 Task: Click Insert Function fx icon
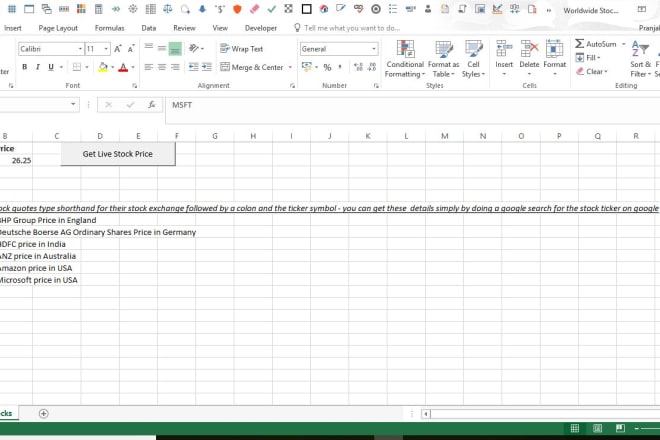click(x=152, y=105)
